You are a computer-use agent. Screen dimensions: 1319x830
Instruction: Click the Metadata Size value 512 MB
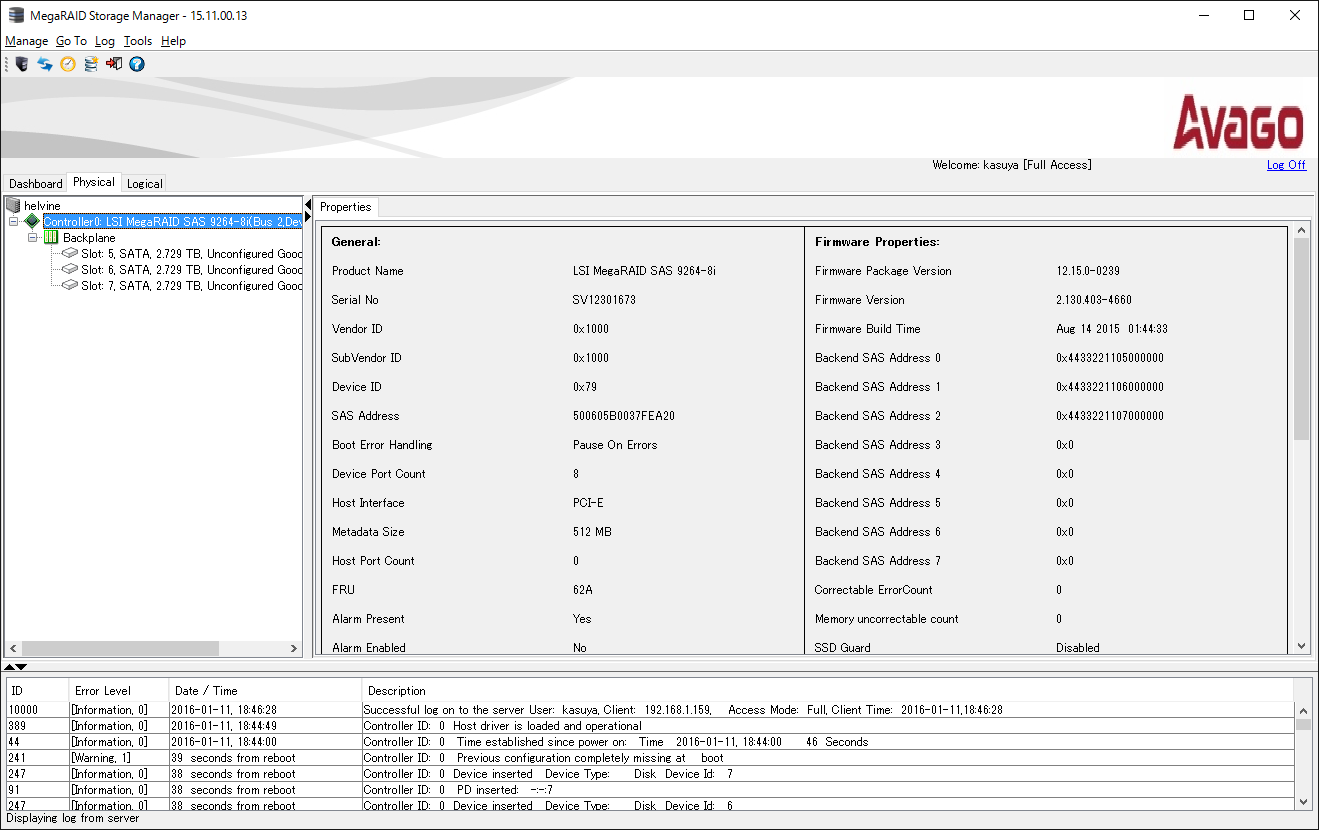(x=592, y=532)
